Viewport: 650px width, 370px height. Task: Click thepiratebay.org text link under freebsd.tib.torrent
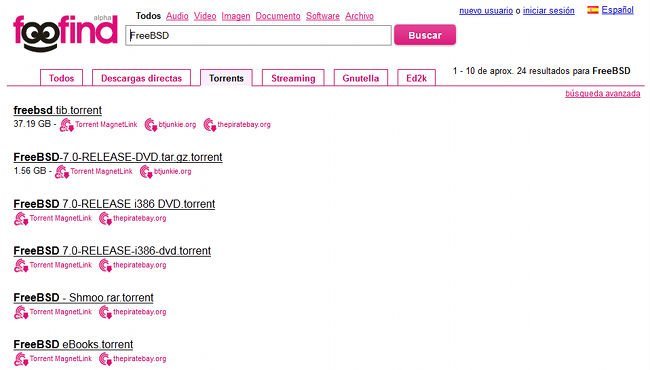point(244,124)
